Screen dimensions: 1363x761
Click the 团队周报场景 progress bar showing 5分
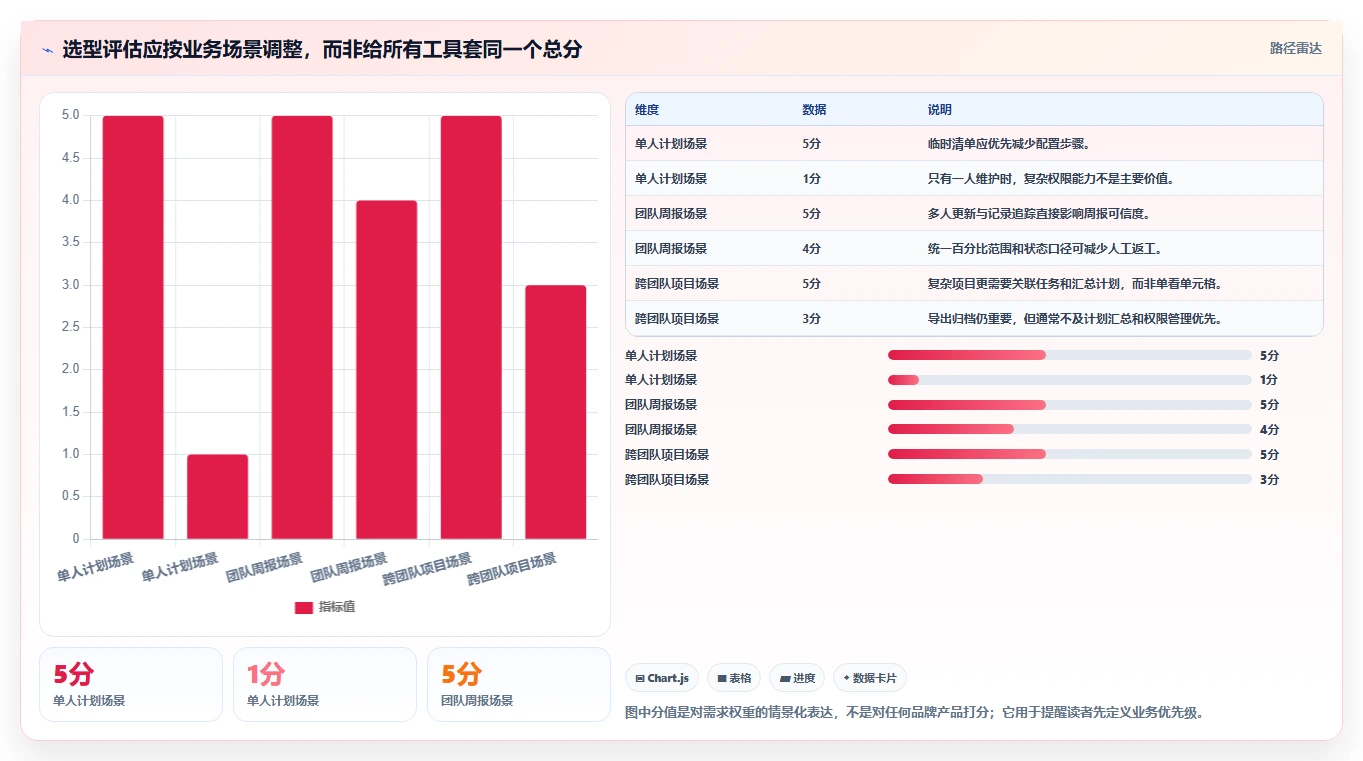tap(1070, 405)
